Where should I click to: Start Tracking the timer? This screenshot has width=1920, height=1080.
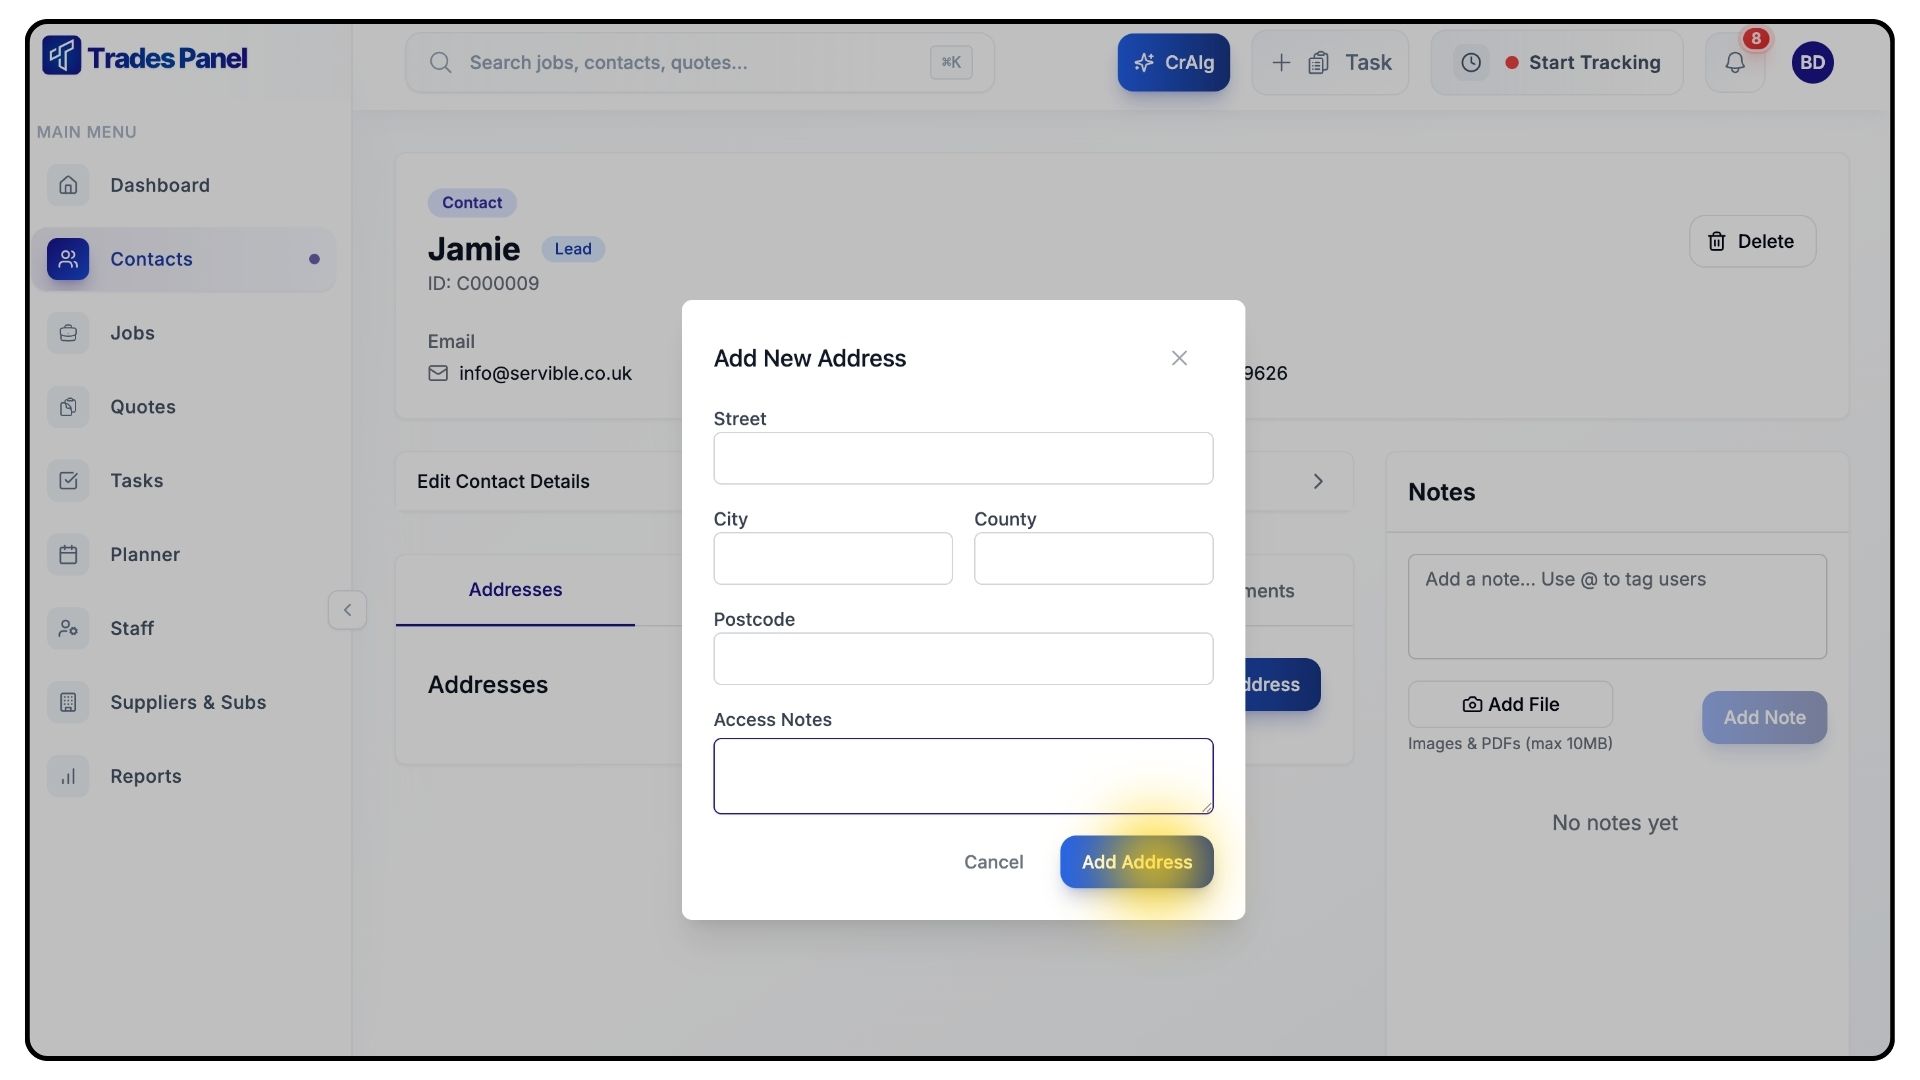click(x=1593, y=62)
